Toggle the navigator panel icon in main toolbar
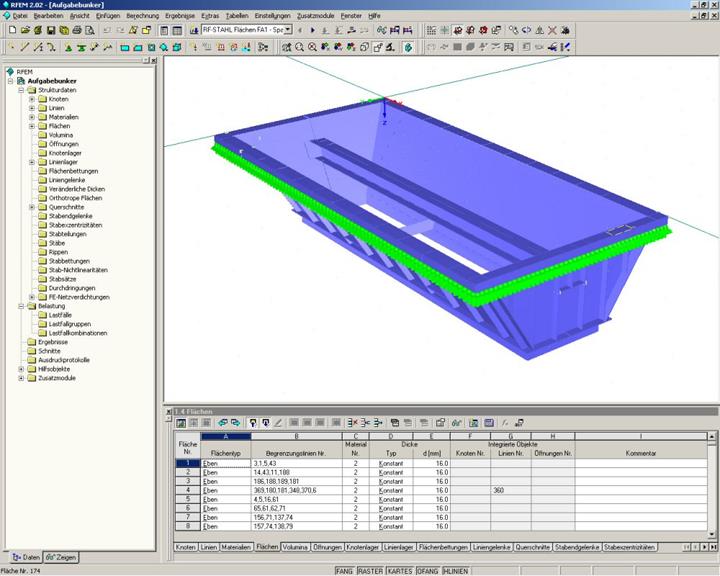Viewport: 720px width, 576px height. (x=164, y=30)
